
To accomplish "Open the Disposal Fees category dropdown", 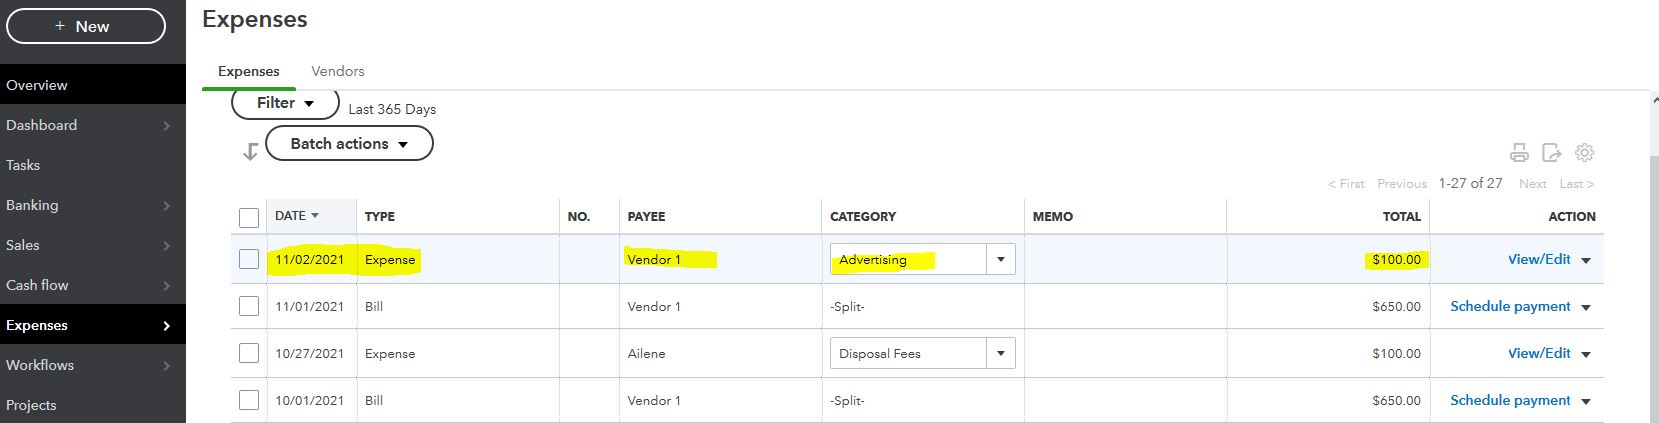I will [1000, 353].
